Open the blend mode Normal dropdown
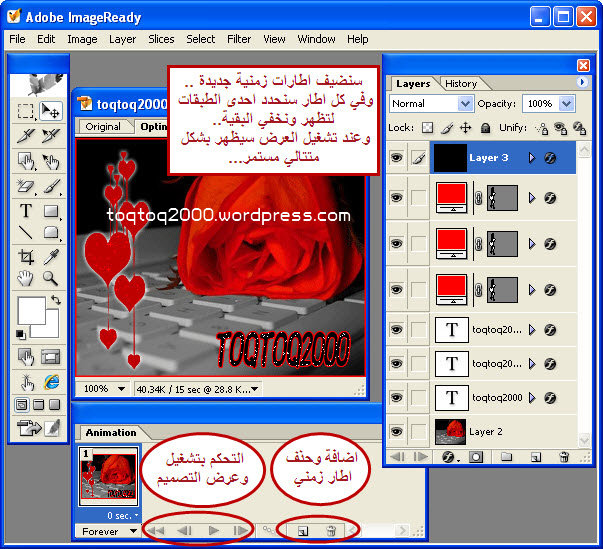The width and height of the screenshot is (603, 549). (x=464, y=103)
